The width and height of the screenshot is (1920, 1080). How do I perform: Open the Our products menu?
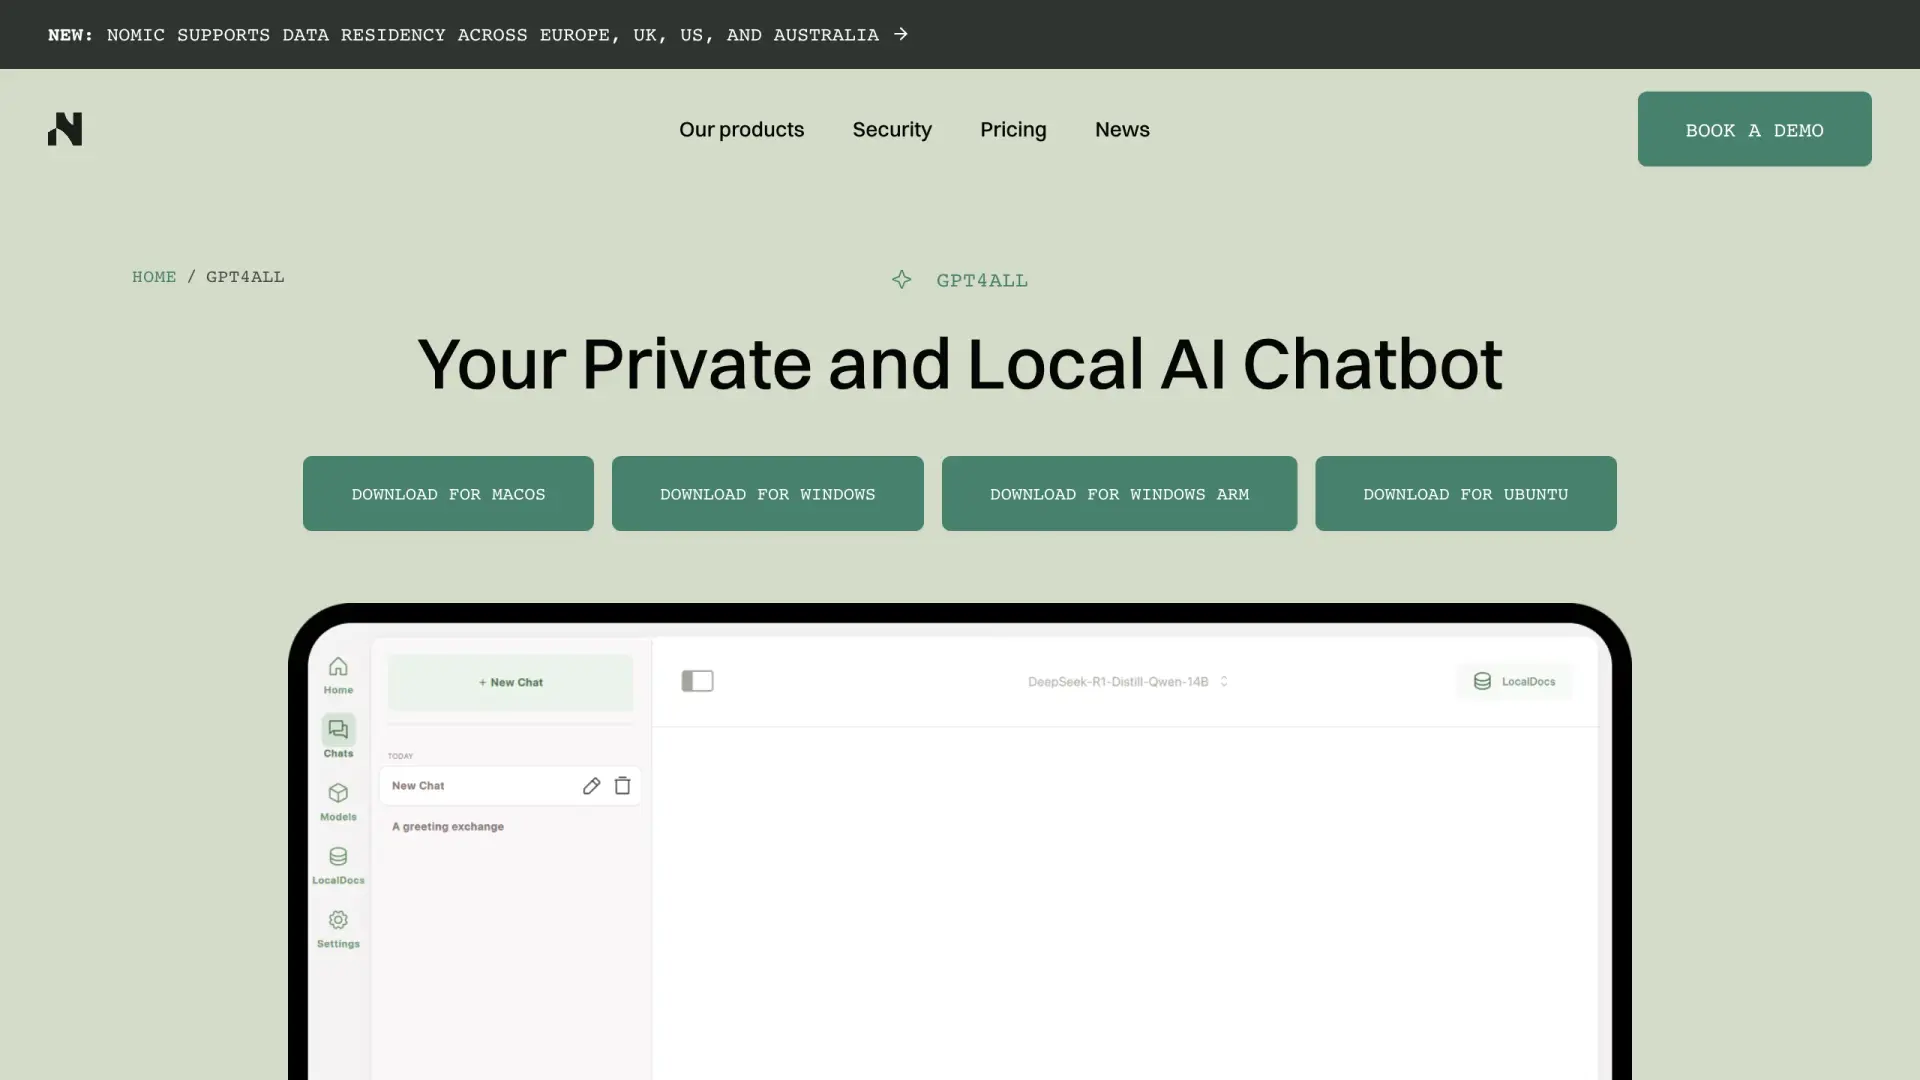741,129
